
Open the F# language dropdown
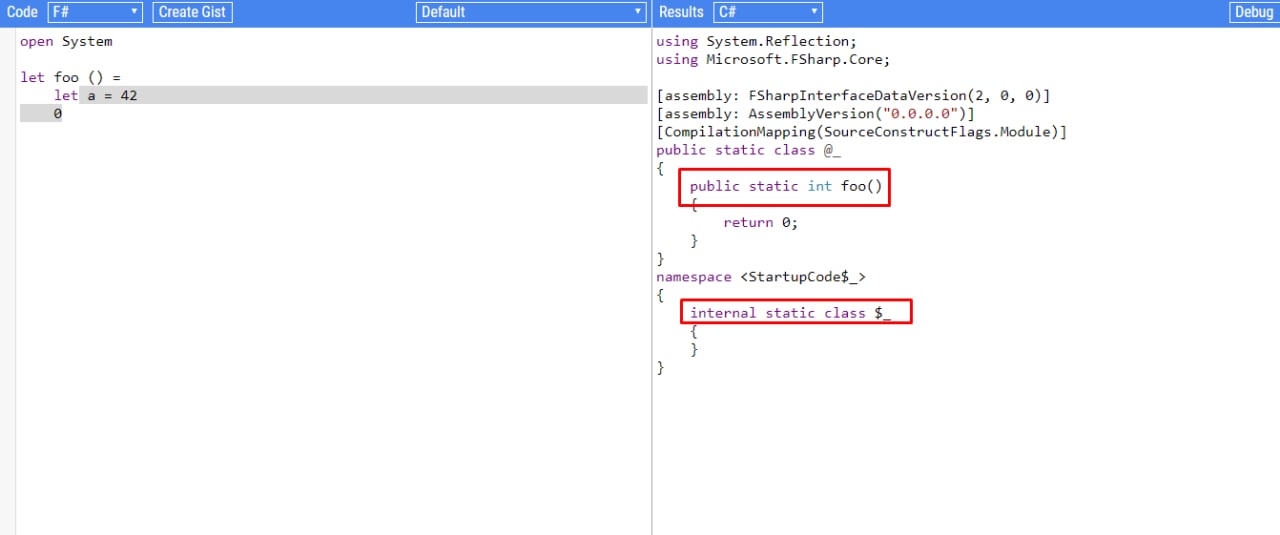click(x=95, y=12)
